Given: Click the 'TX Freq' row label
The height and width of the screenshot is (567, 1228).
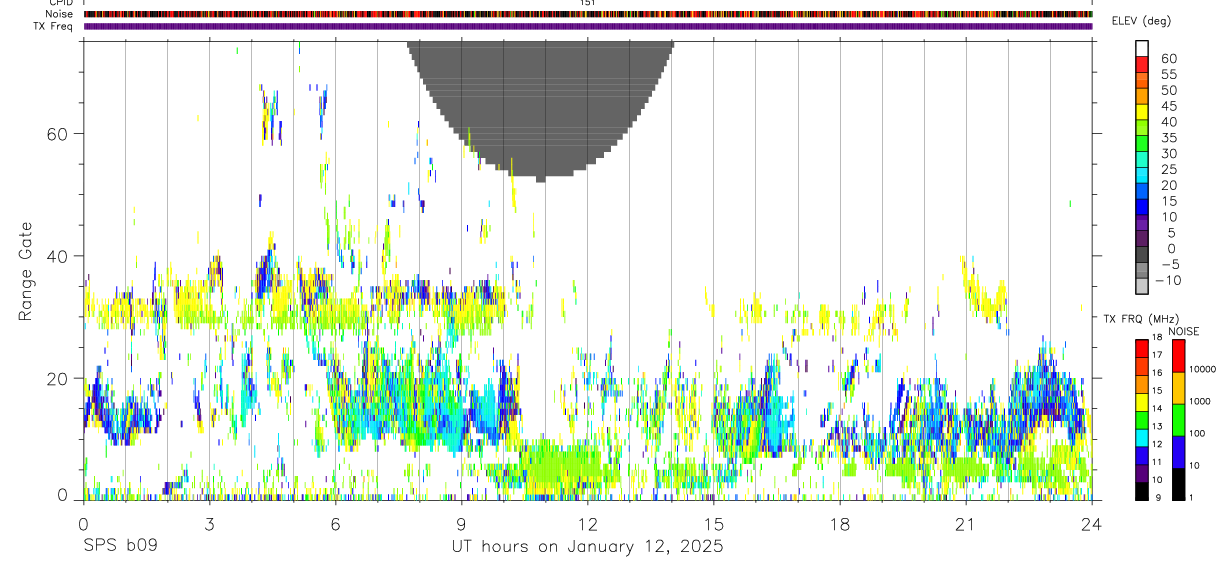Looking at the screenshot, I should click(53, 26).
